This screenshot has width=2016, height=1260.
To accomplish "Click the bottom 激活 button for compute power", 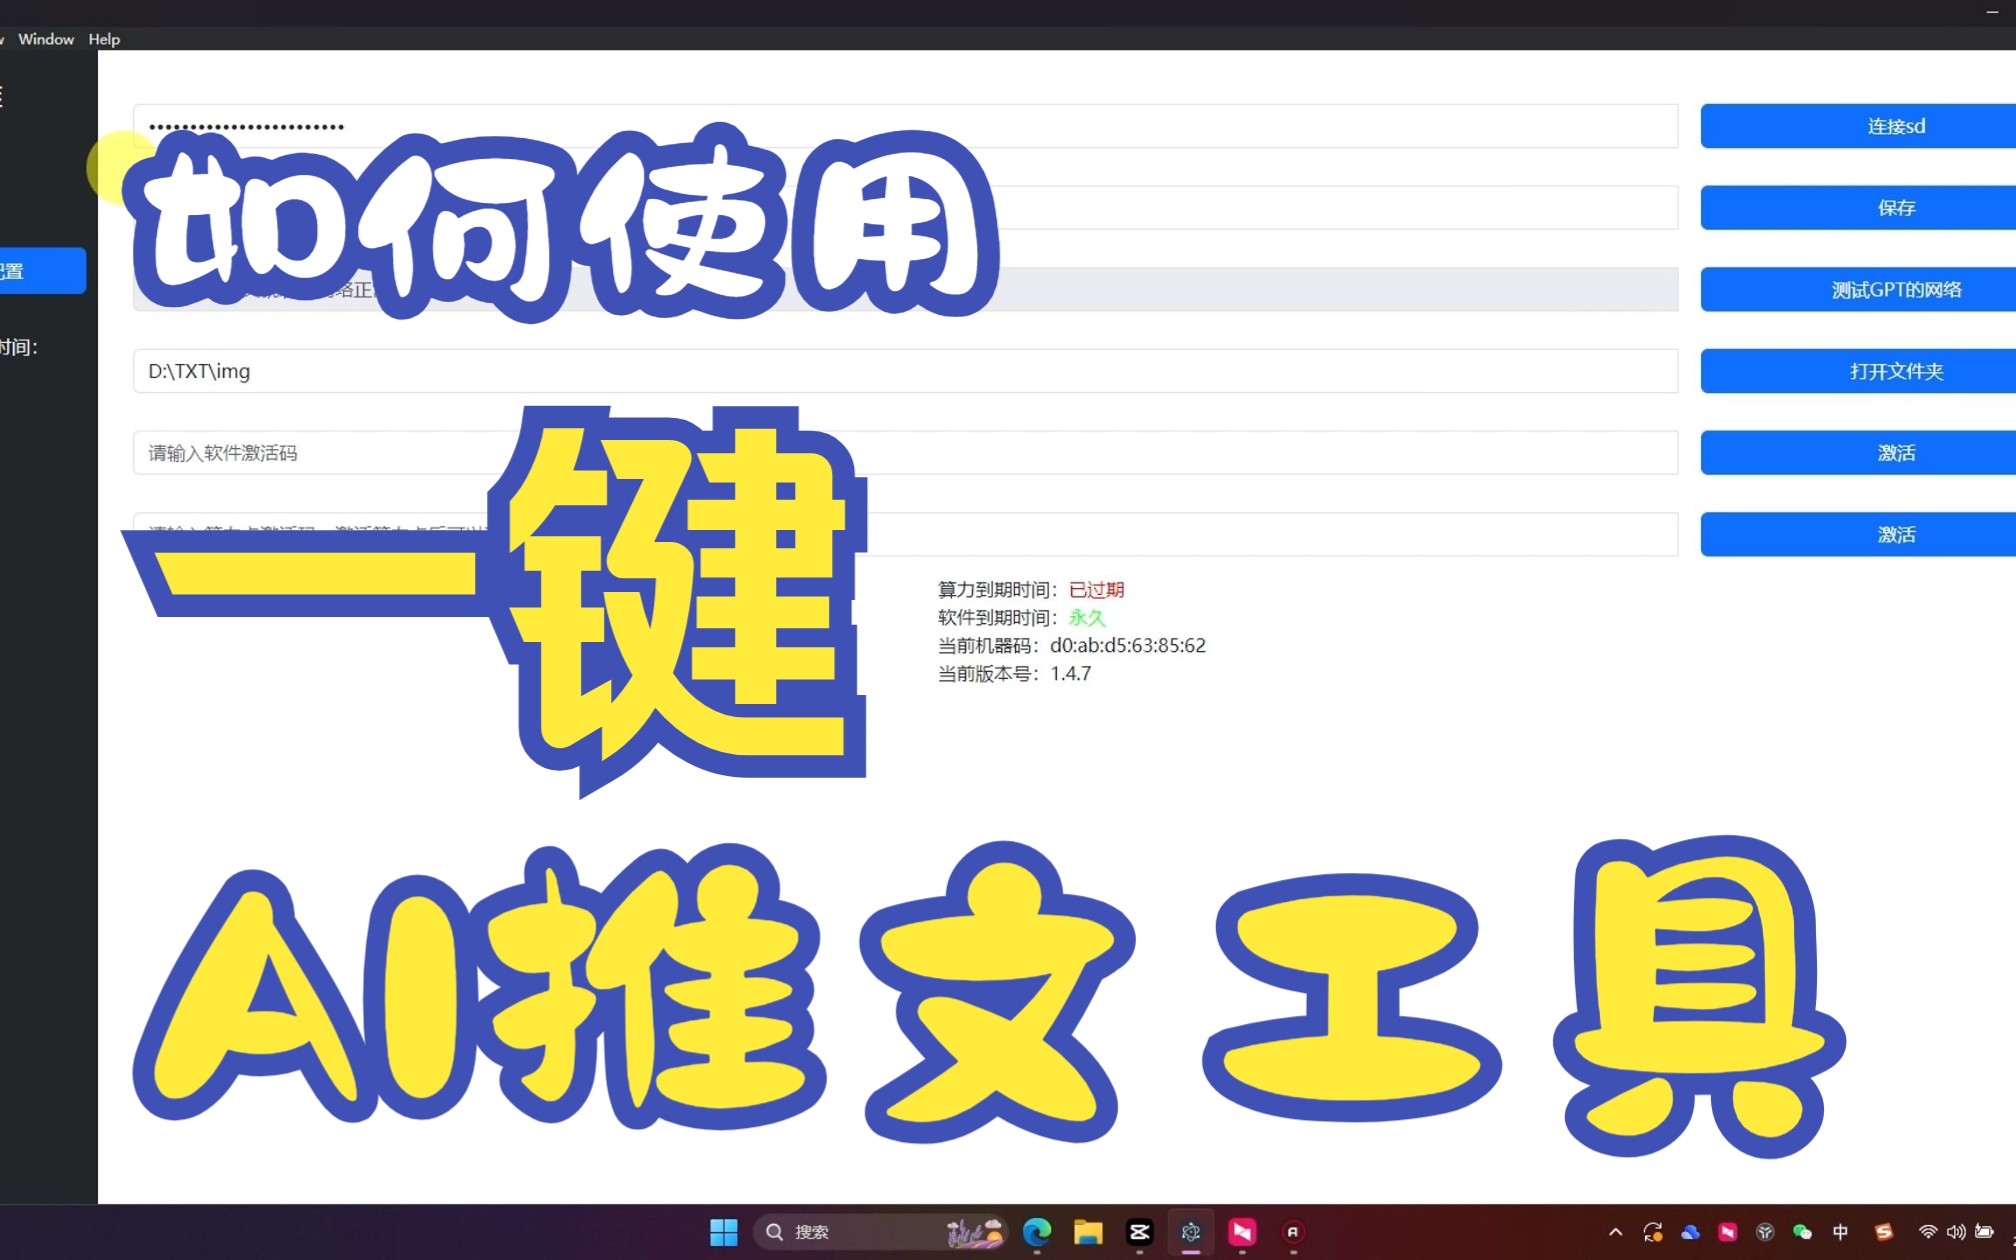I will click(1858, 535).
